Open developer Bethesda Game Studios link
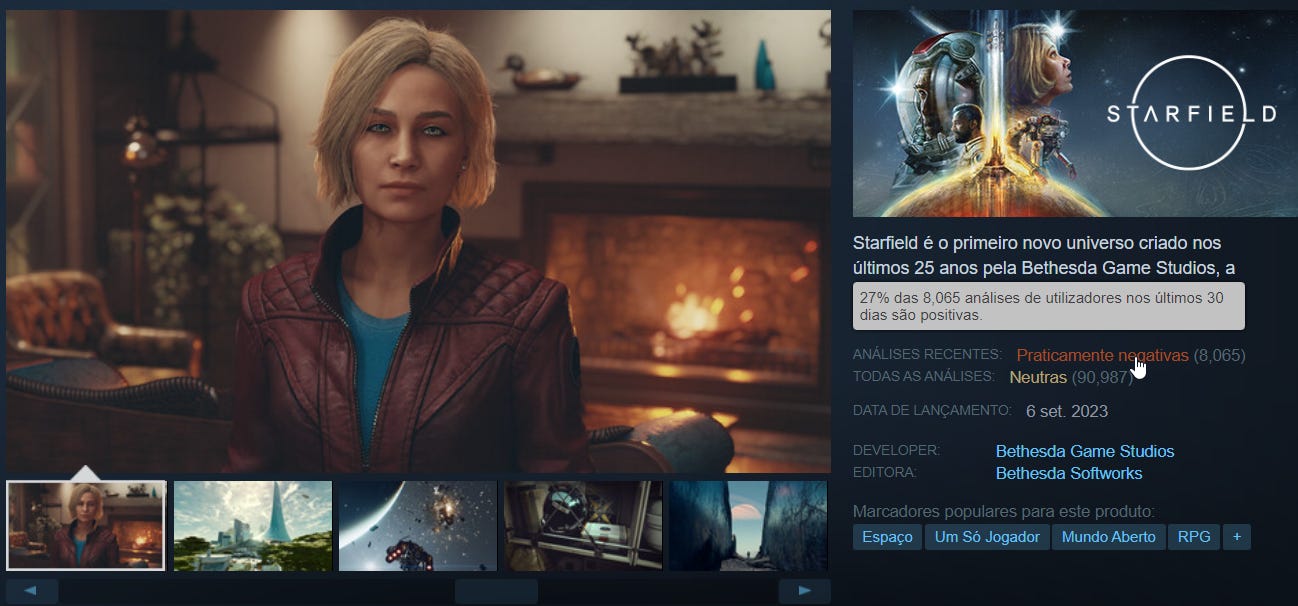 pyautogui.click(x=1085, y=451)
